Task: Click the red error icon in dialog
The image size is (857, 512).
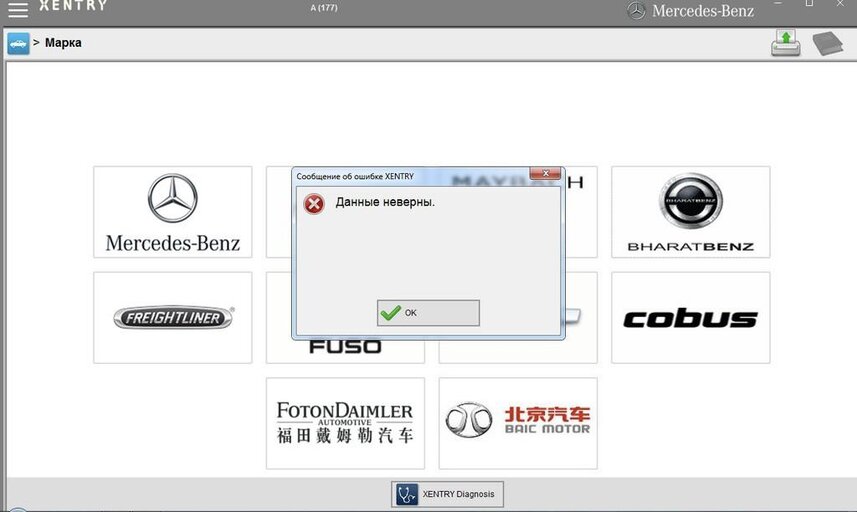Action: tap(314, 204)
